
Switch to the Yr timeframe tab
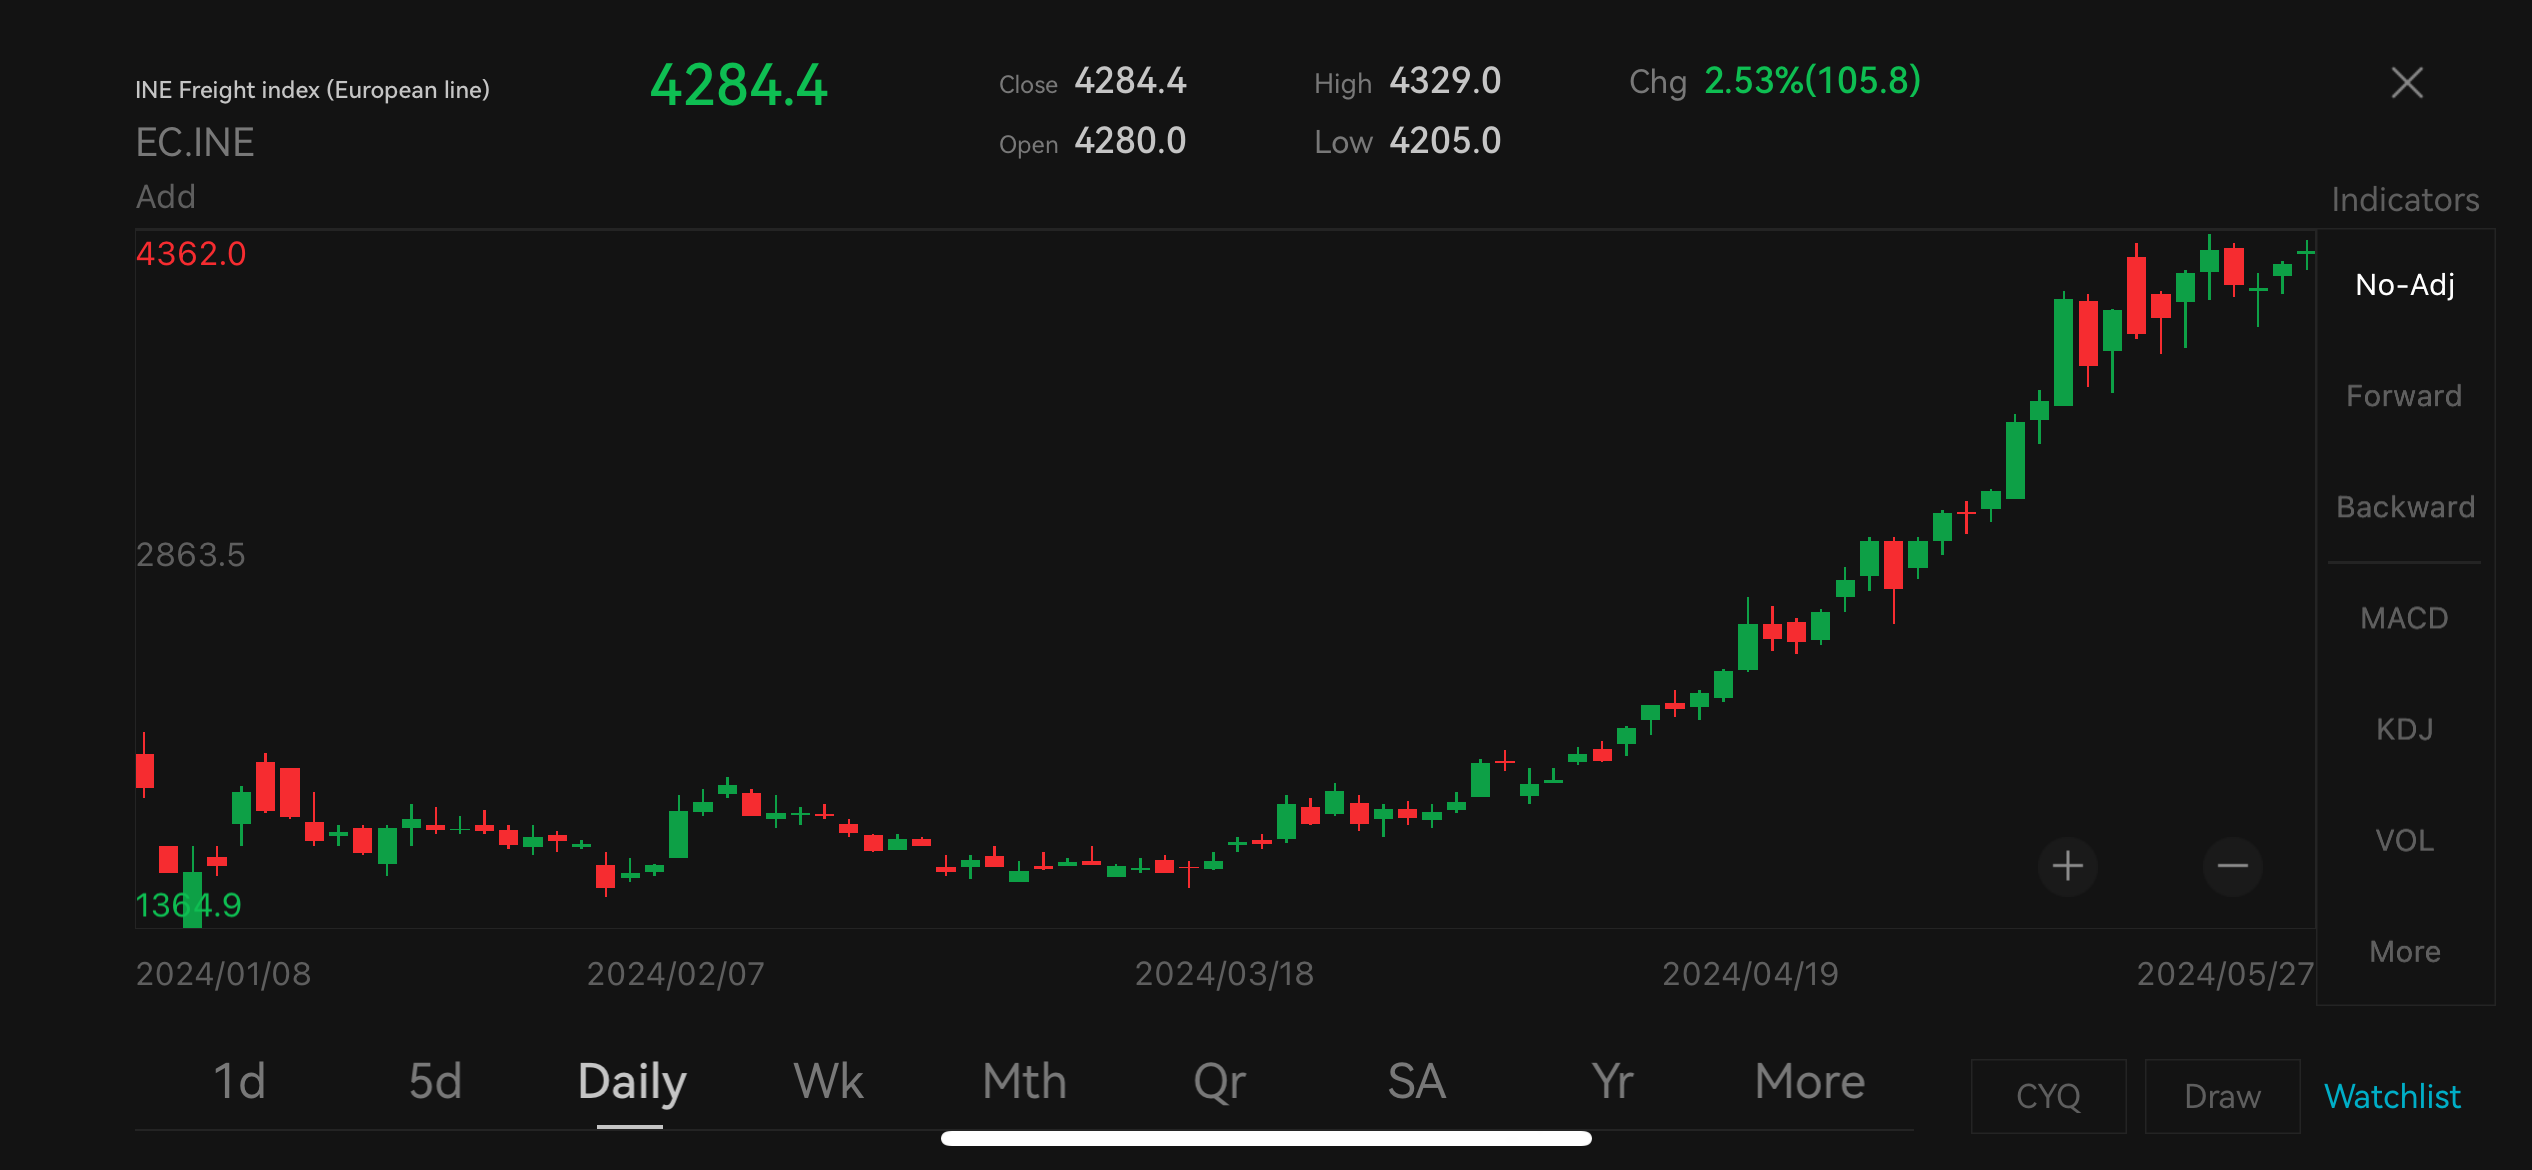(1612, 1082)
